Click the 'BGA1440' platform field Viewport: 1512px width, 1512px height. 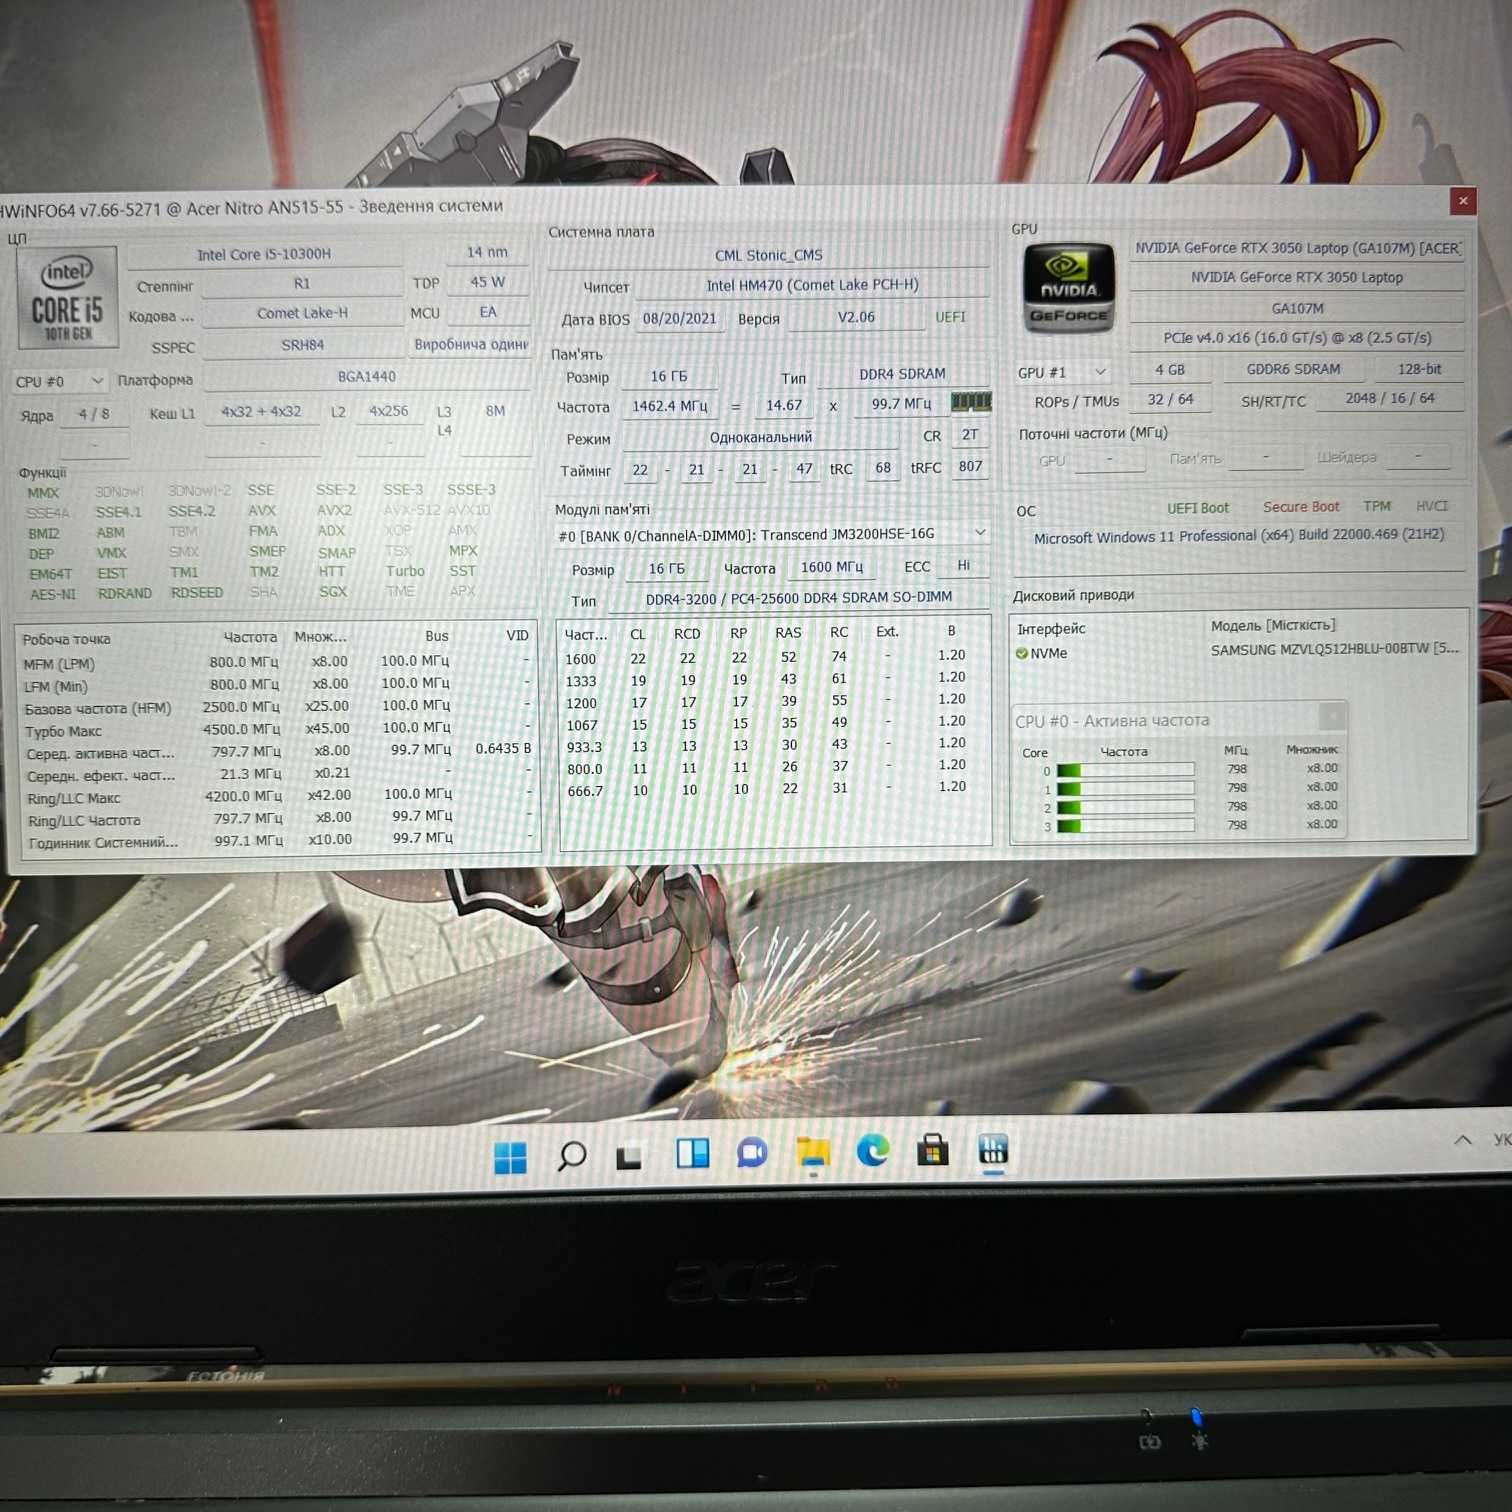tap(366, 377)
